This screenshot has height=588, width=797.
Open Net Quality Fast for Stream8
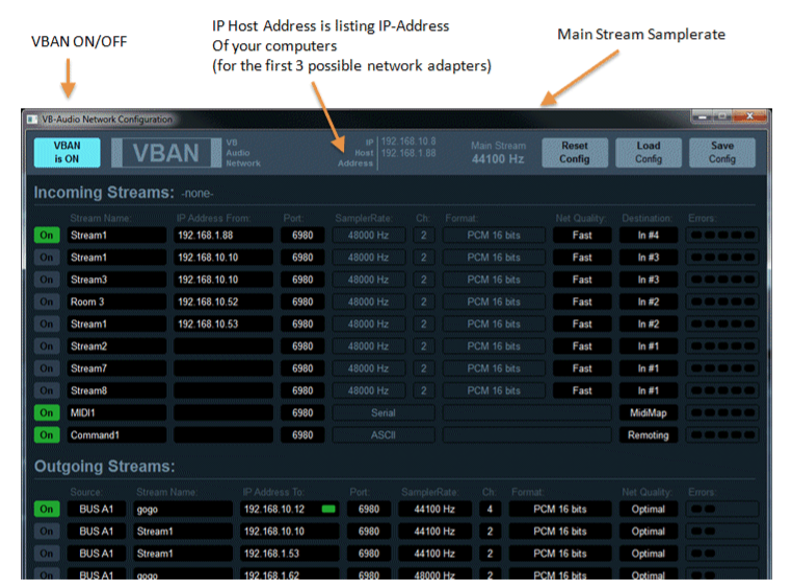click(x=582, y=391)
